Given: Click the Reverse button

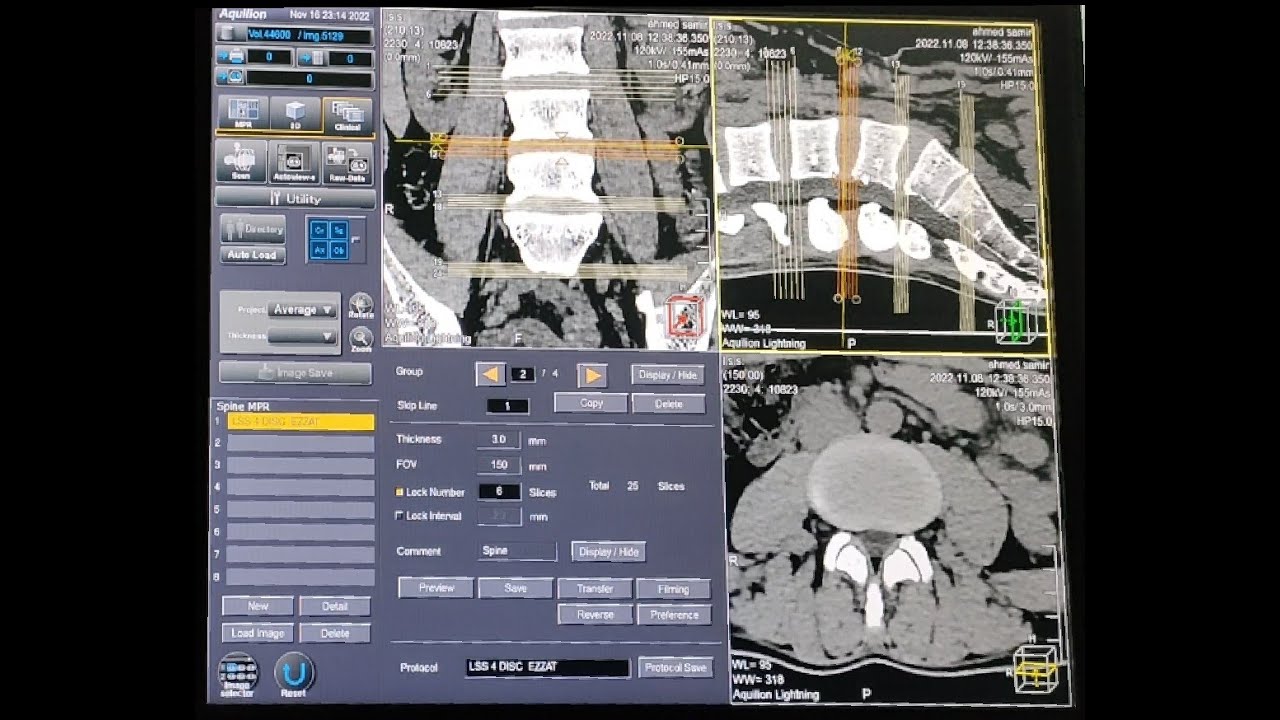Looking at the screenshot, I should 595,615.
